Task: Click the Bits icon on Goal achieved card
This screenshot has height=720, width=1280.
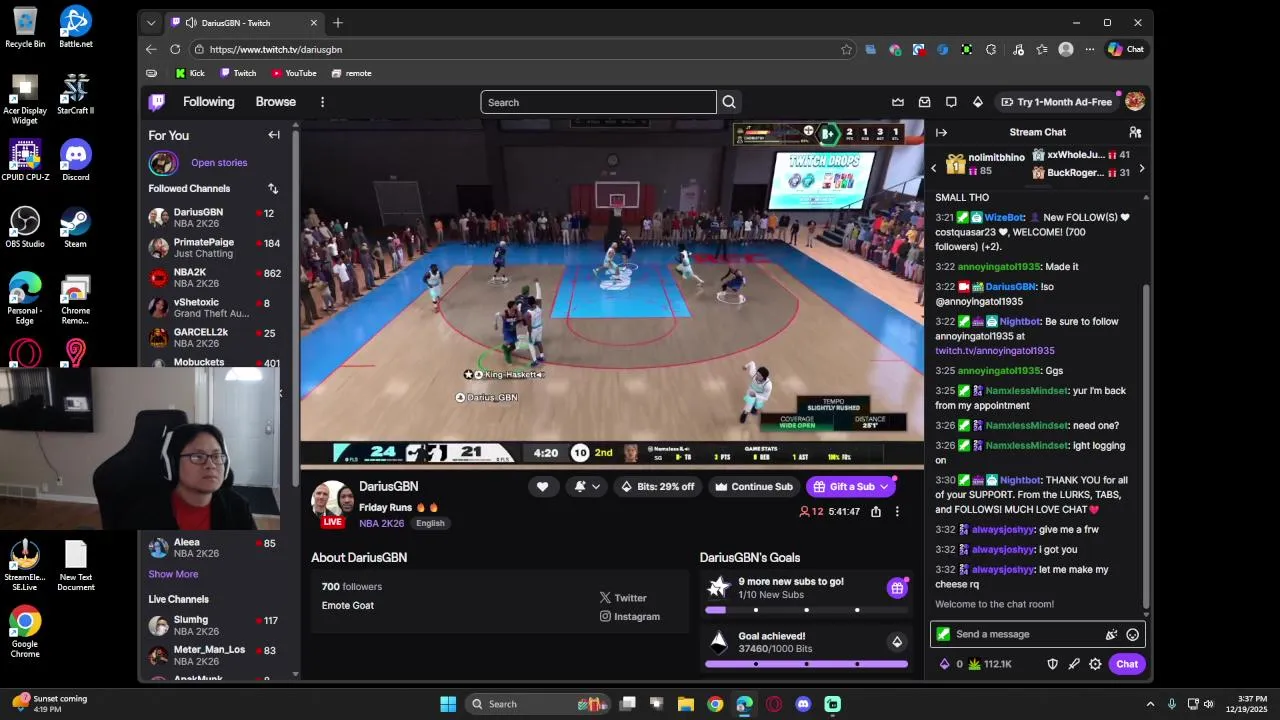Action: coord(897,642)
